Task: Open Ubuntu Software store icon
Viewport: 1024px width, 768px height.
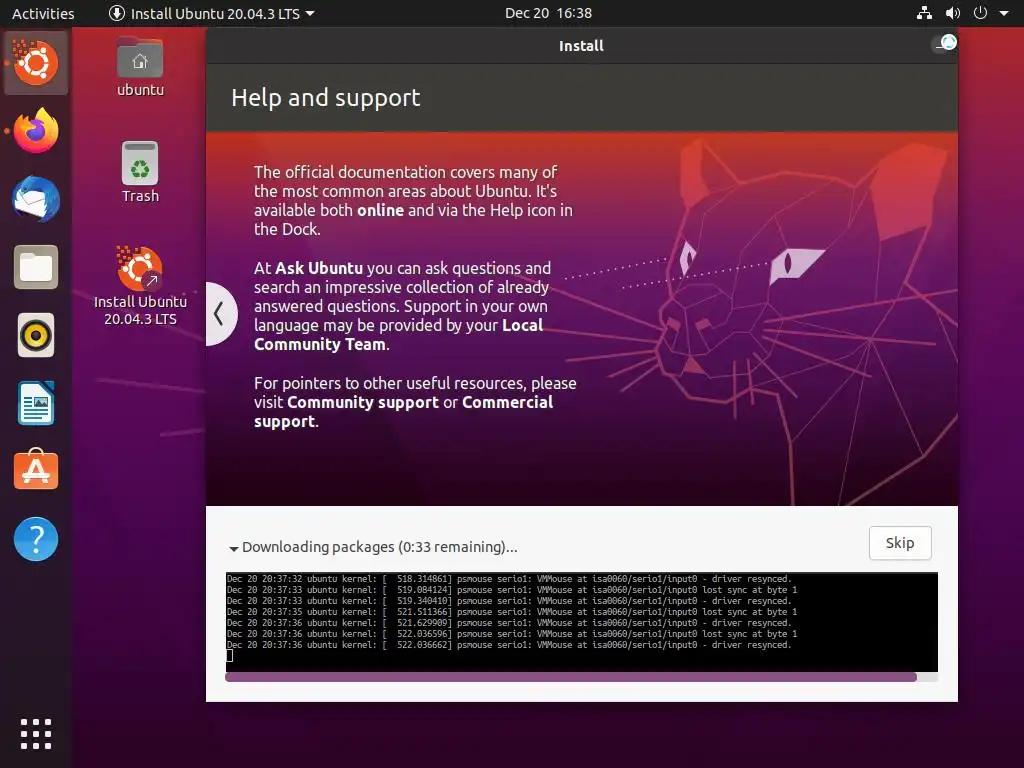Action: (36, 470)
